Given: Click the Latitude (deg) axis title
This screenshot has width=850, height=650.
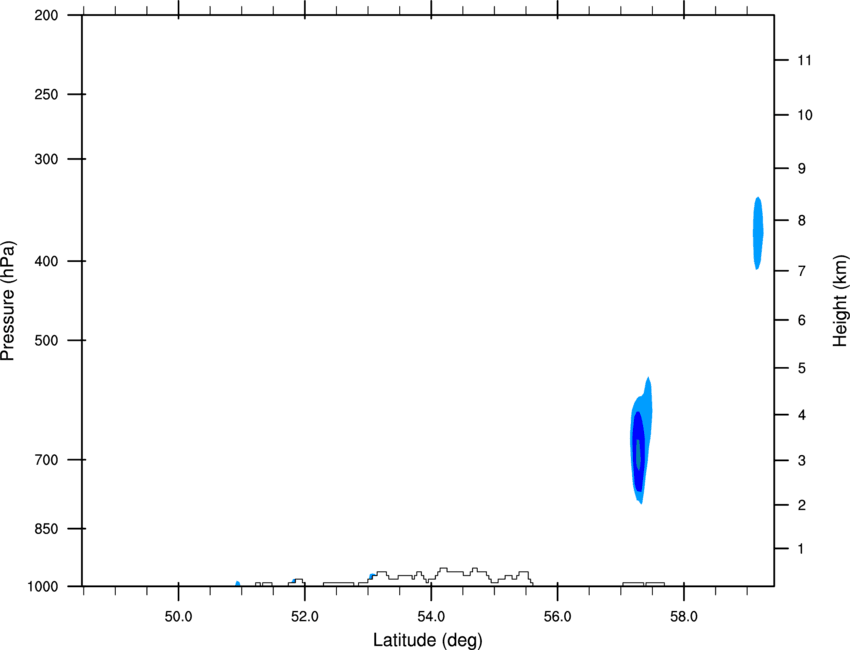Looking at the screenshot, I should pyautogui.click(x=427, y=640).
